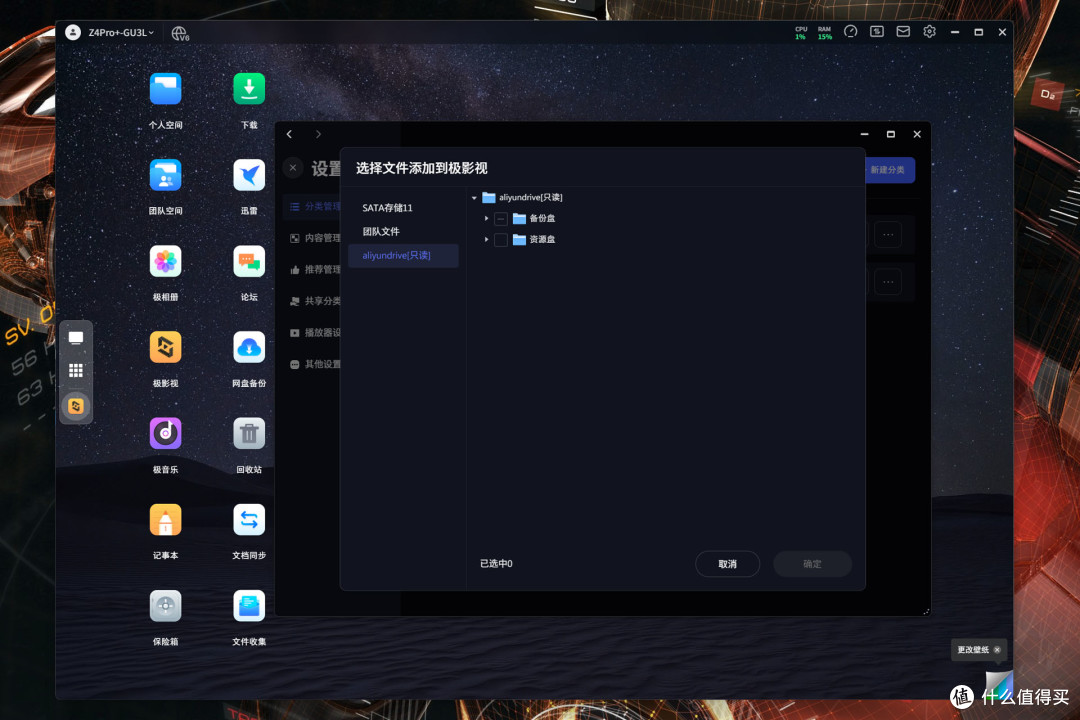Open the 回收站 recycle bin
Screen dimensions: 1080x720
point(249,433)
